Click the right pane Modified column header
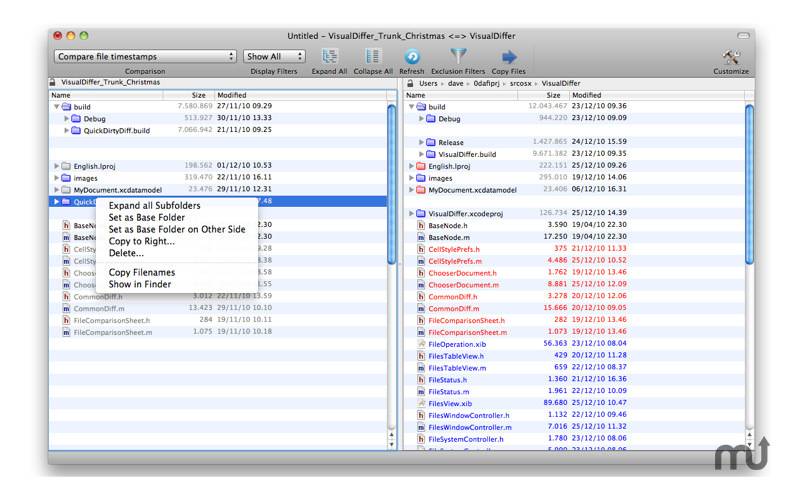This screenshot has width=800, height=500. [657, 95]
